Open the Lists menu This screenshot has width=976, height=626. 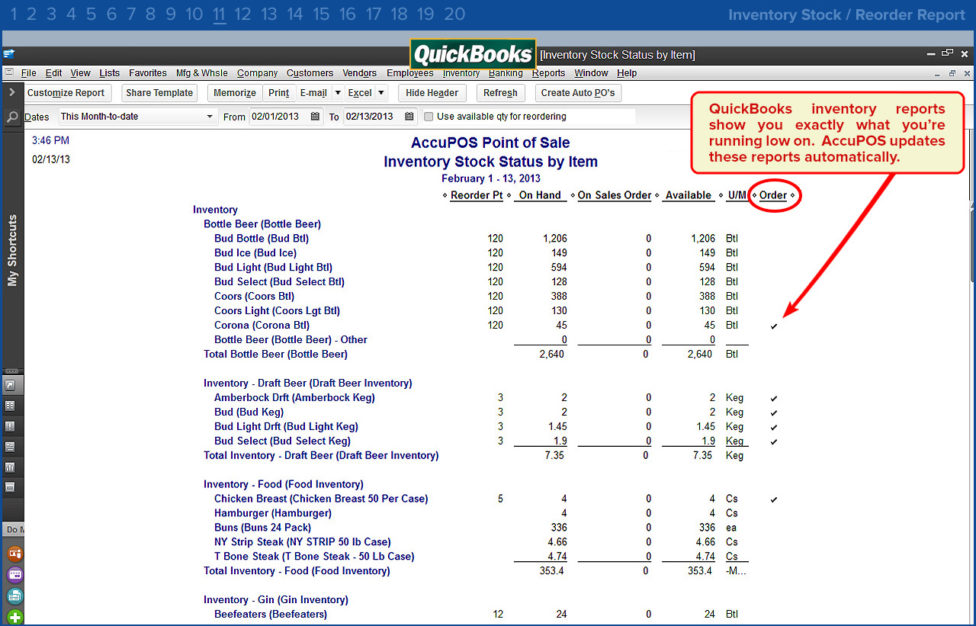pyautogui.click(x=110, y=73)
